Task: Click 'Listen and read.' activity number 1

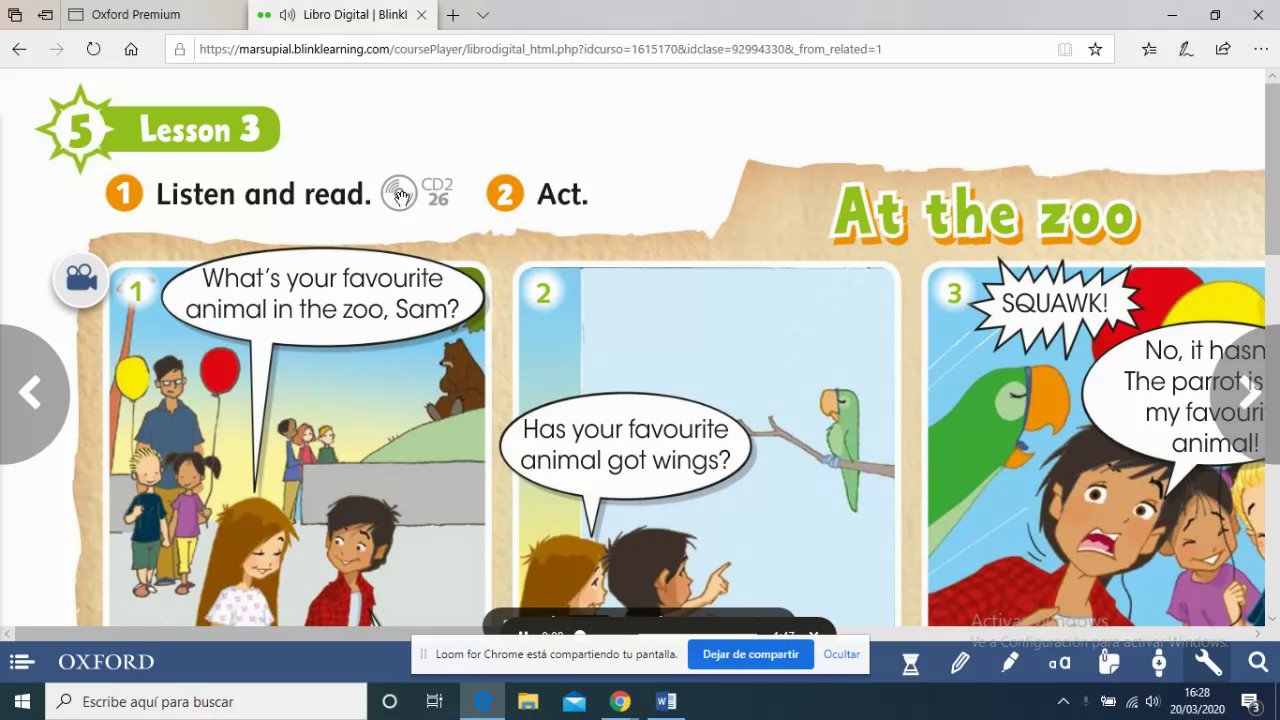Action: click(x=240, y=193)
